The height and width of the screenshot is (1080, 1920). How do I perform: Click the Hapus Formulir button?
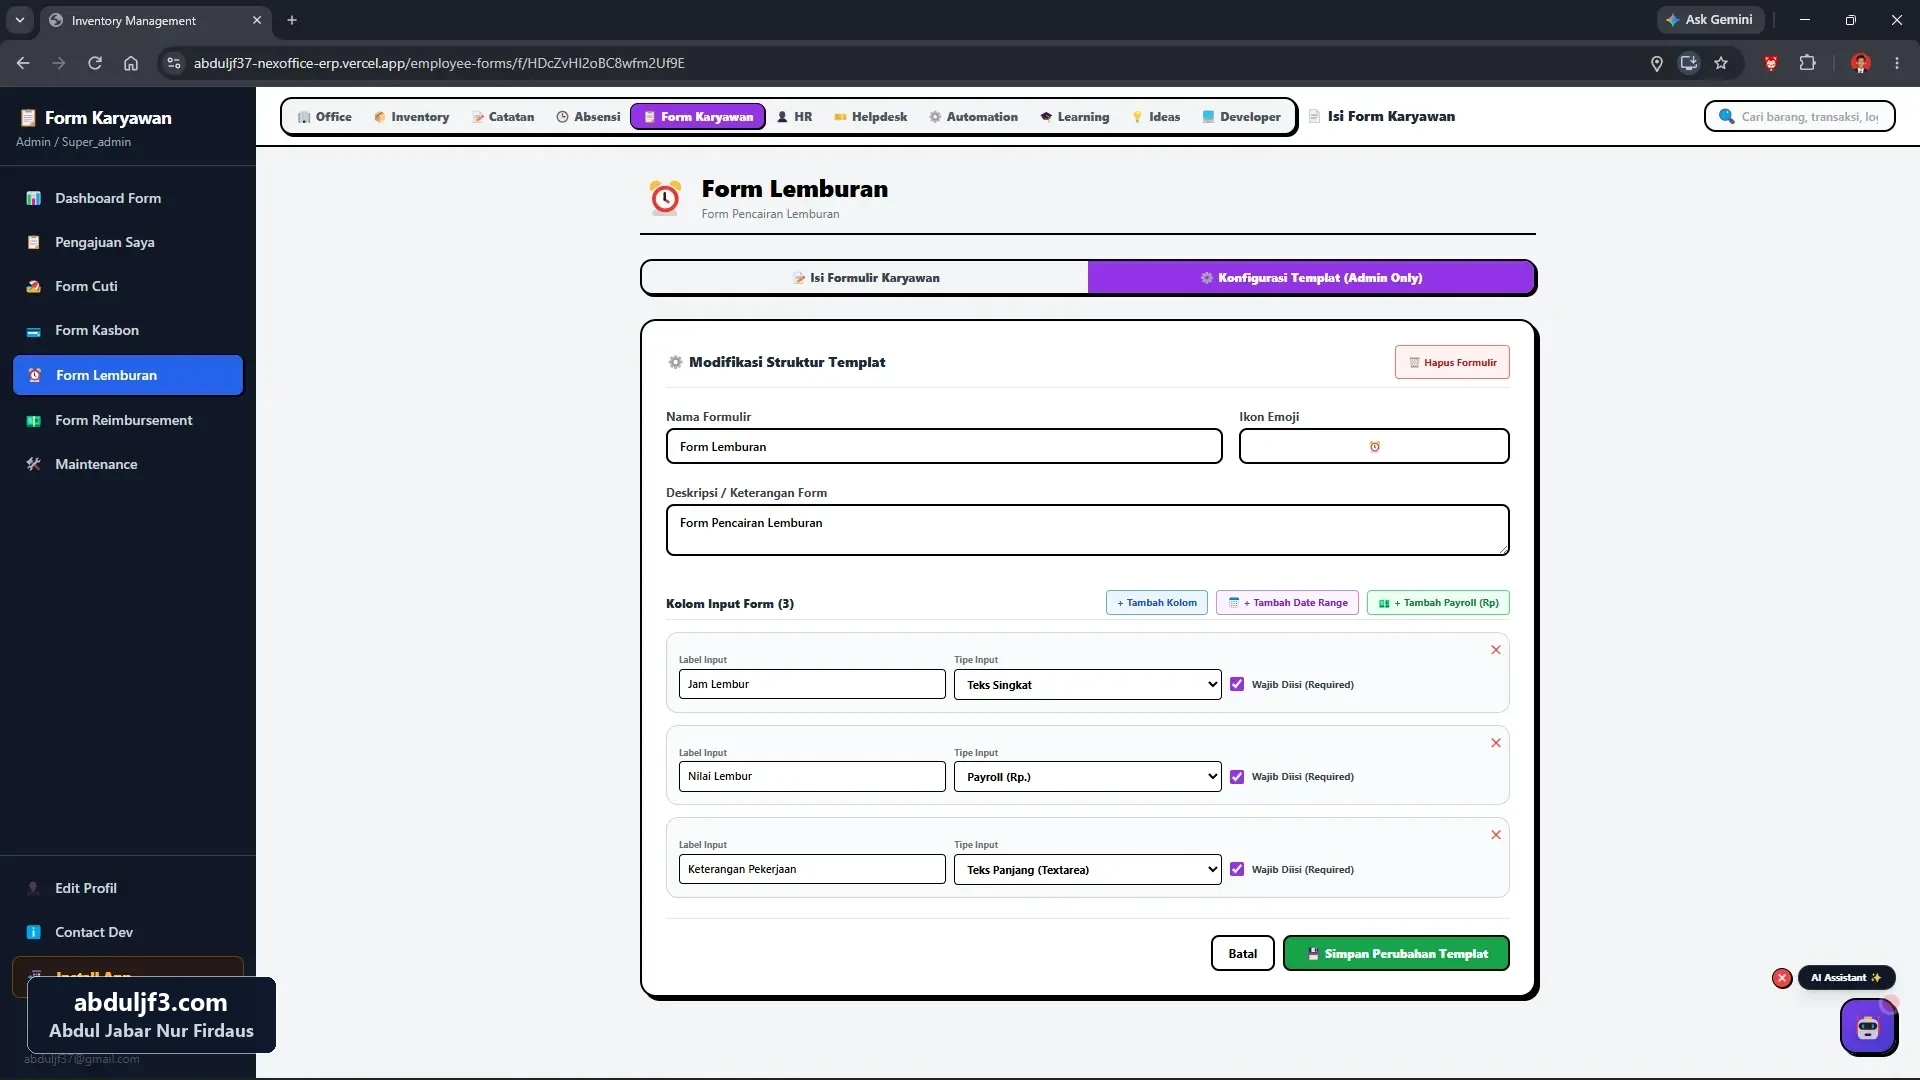1452,362
